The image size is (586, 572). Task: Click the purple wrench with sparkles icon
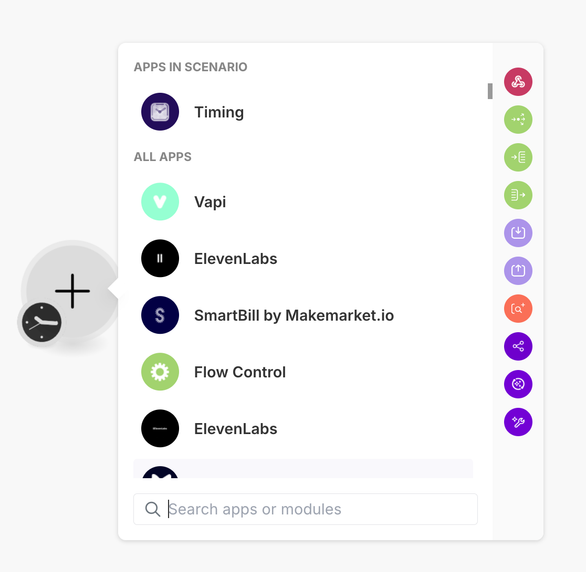(x=518, y=422)
